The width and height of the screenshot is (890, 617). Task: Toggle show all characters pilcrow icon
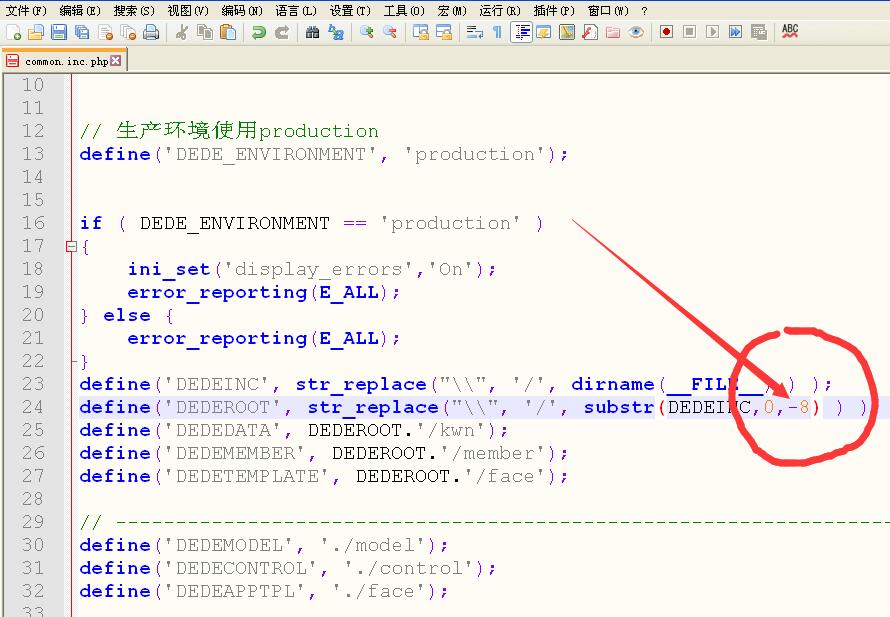pos(497,32)
